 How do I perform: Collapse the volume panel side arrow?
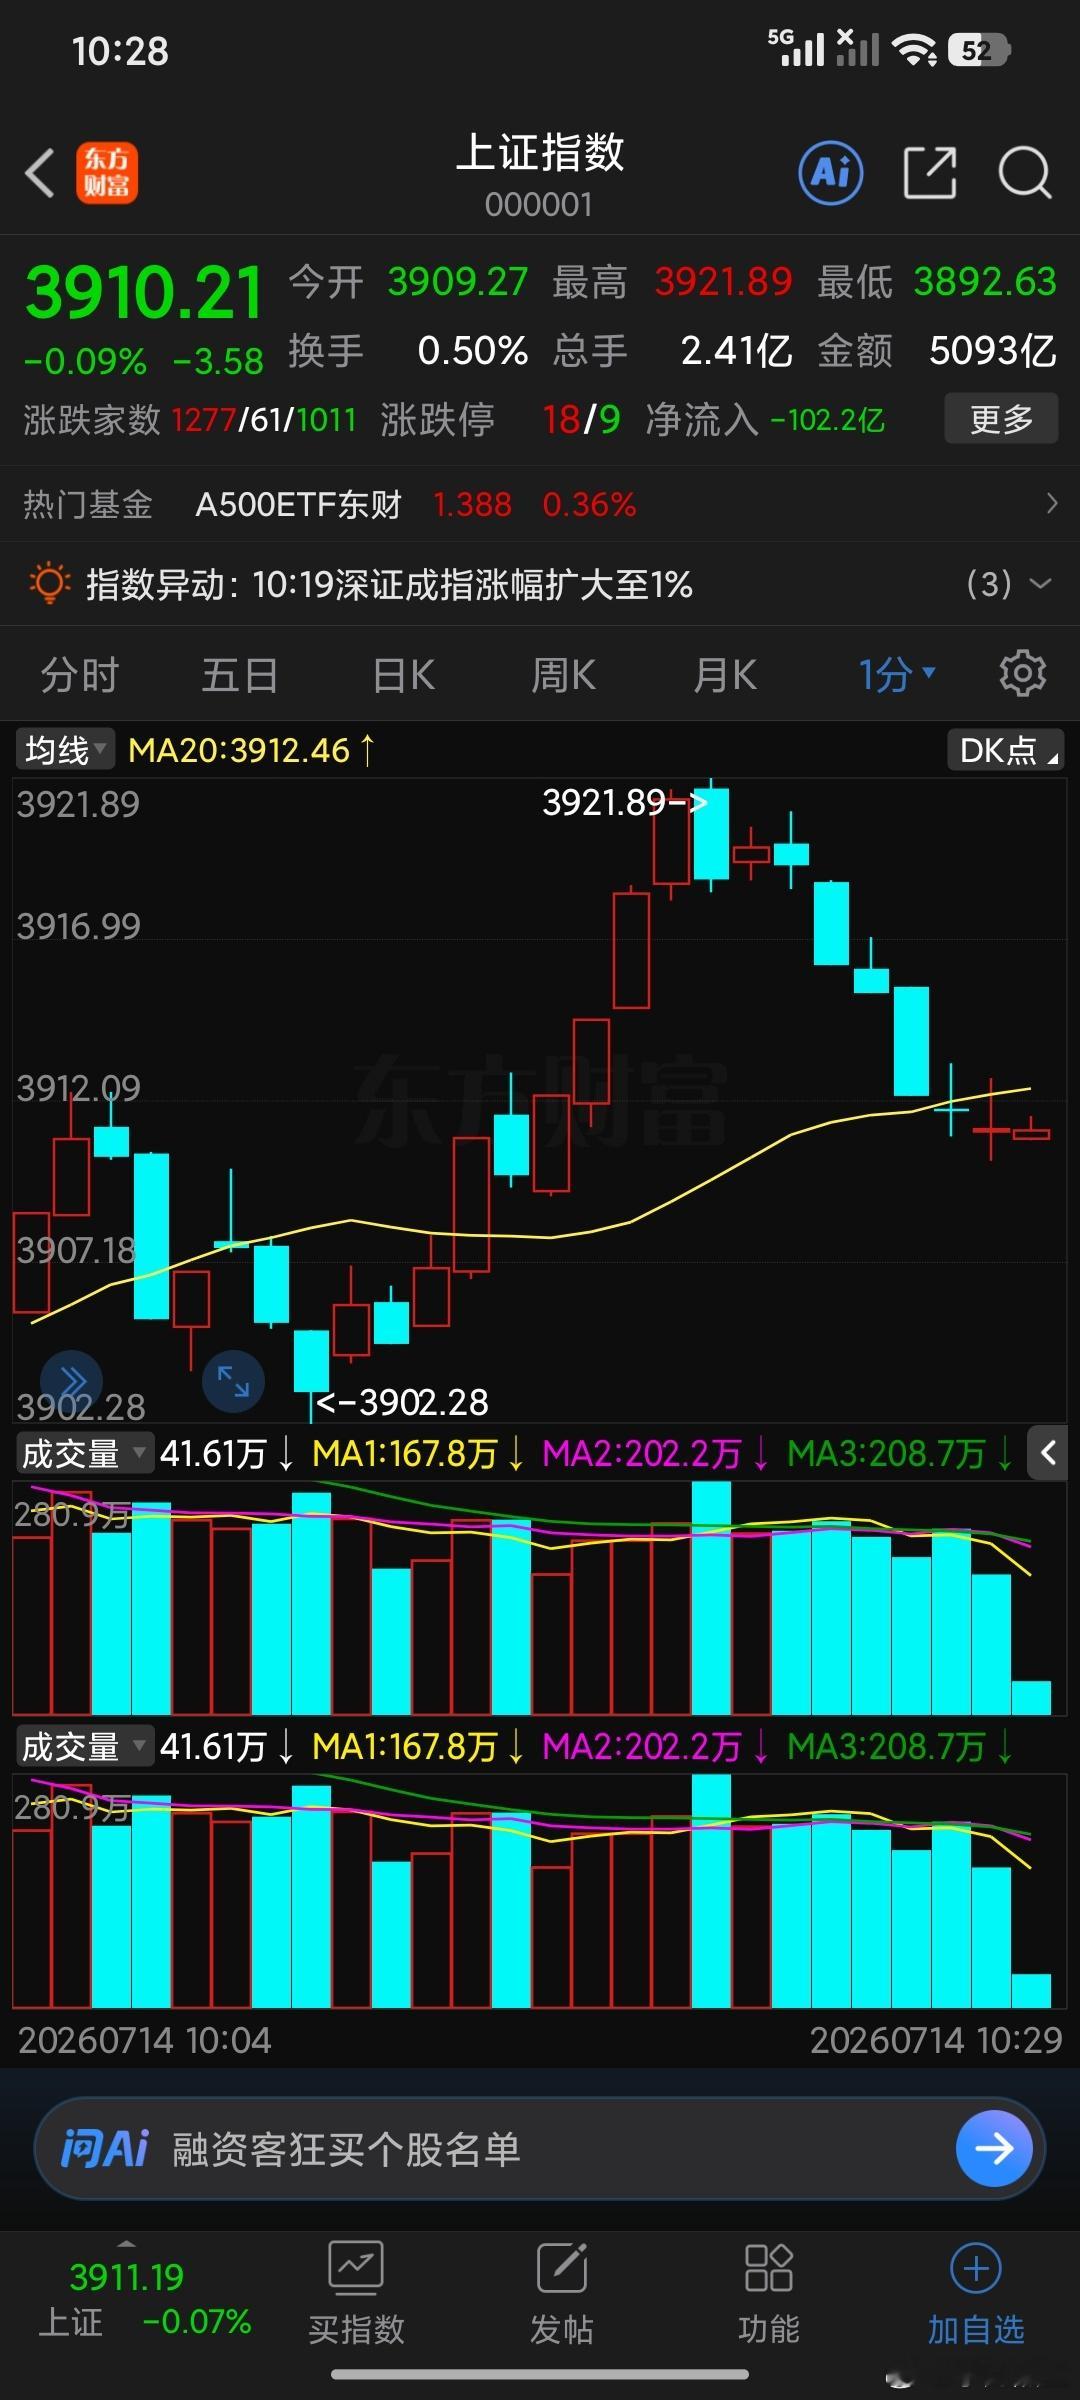[1048, 1452]
